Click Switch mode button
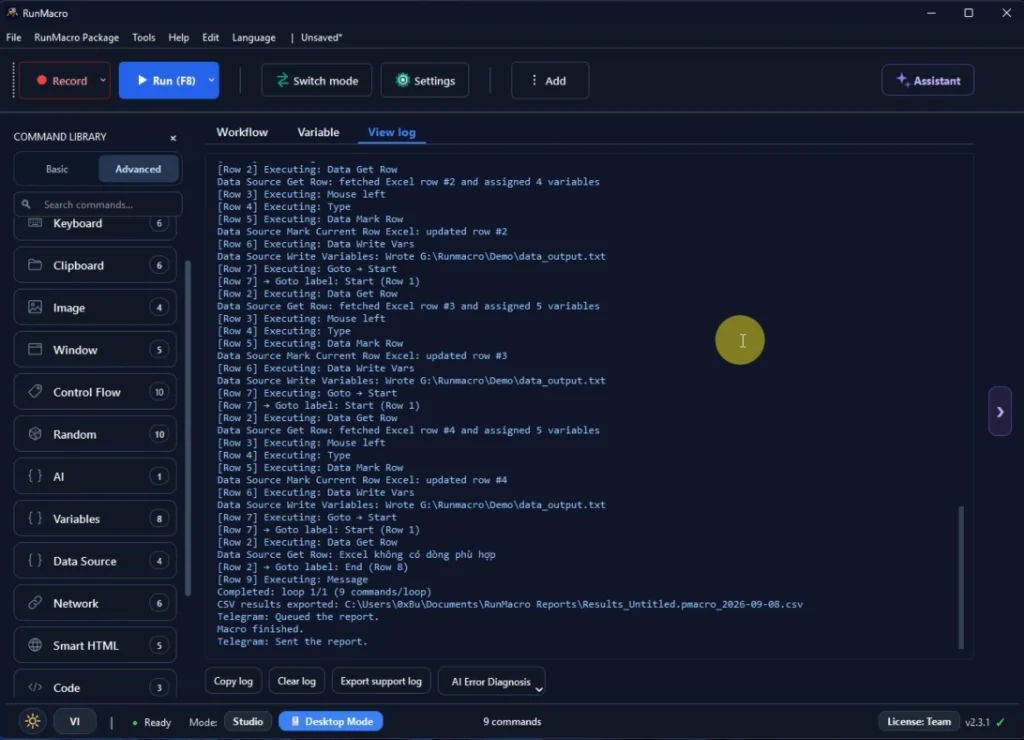1024x740 pixels. coord(317,80)
